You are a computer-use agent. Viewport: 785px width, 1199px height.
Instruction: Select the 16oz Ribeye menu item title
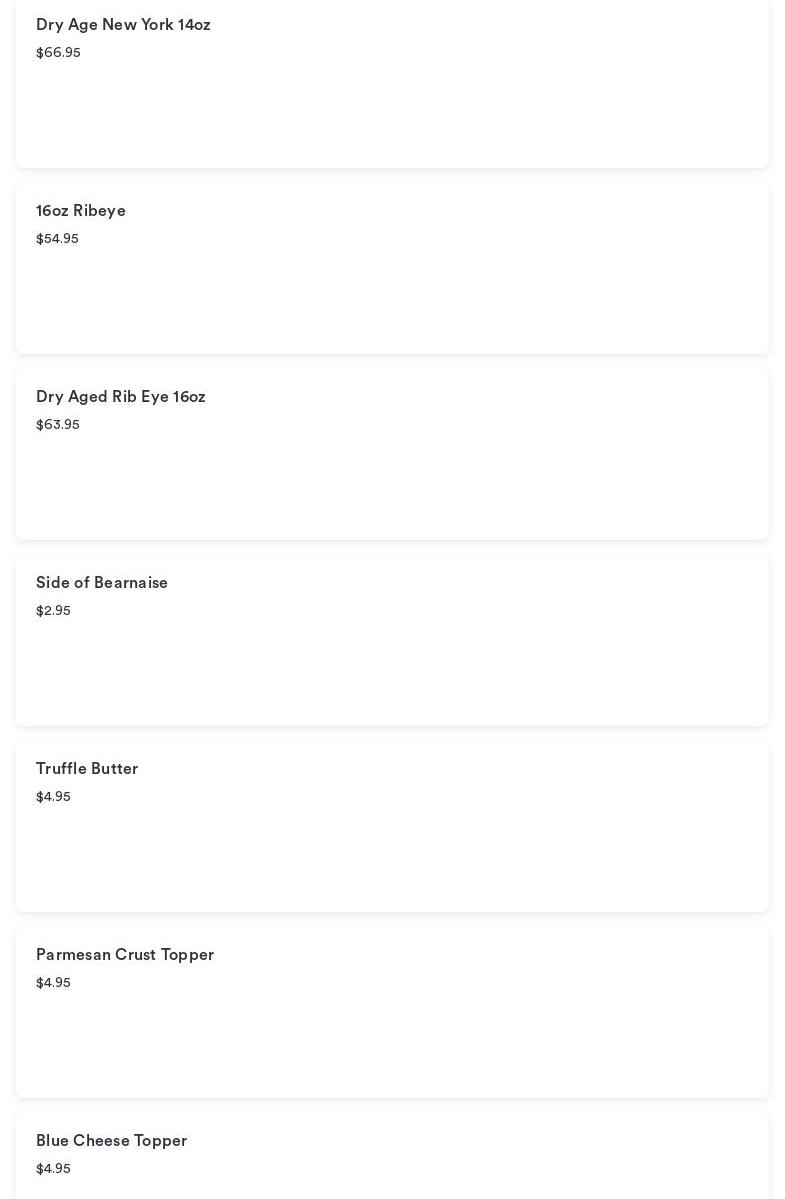81,211
